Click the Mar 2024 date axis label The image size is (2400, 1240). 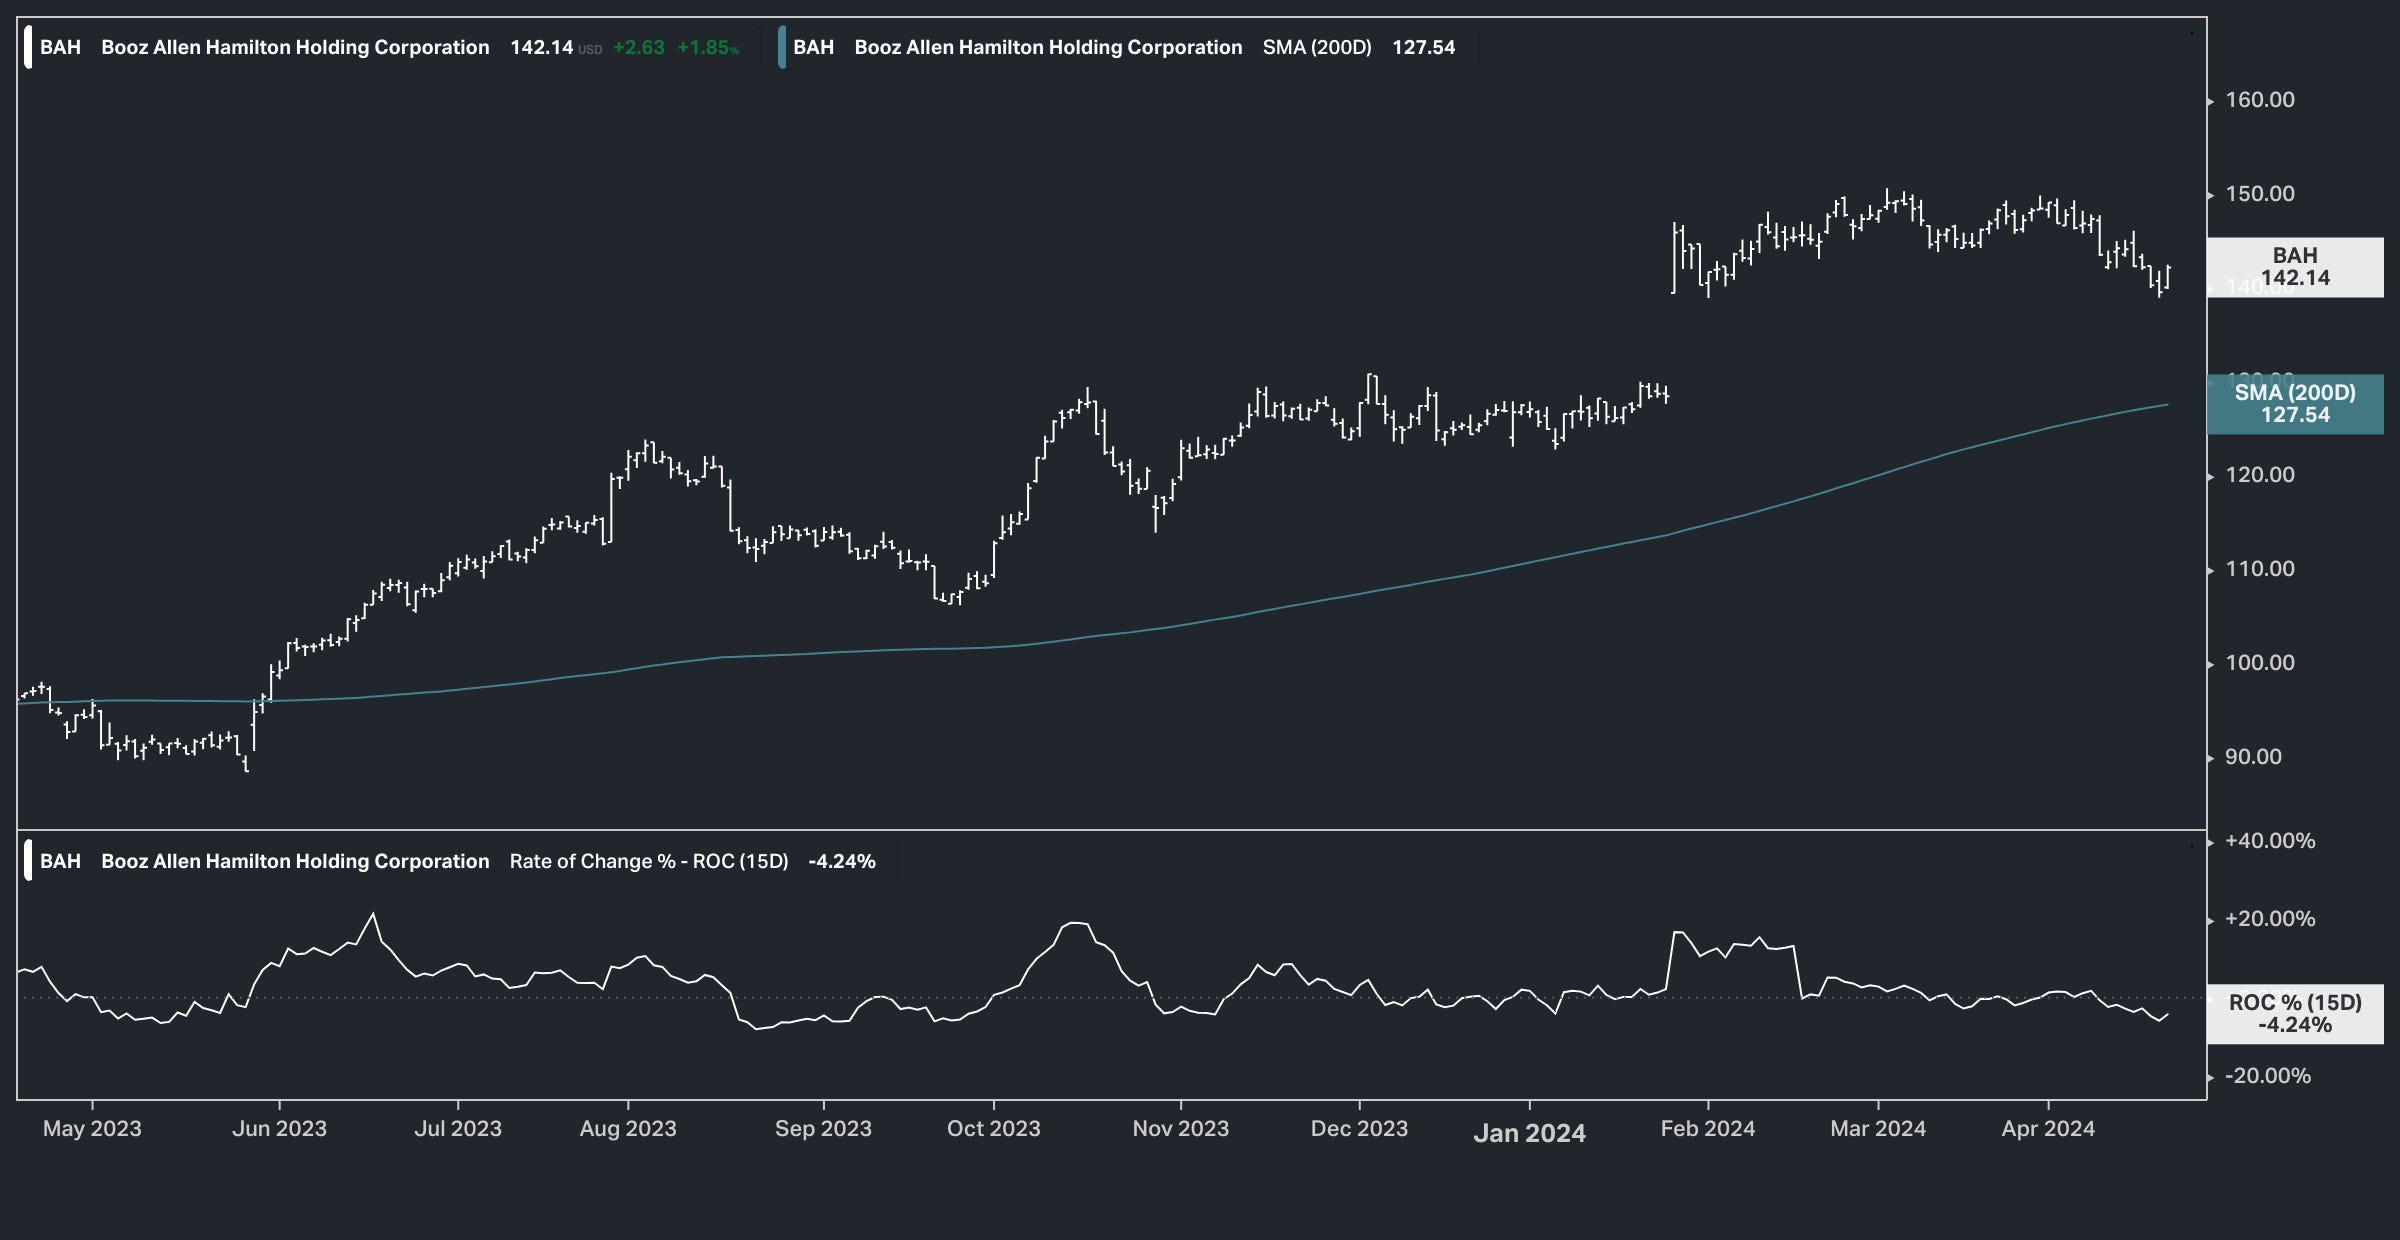click(1877, 1129)
